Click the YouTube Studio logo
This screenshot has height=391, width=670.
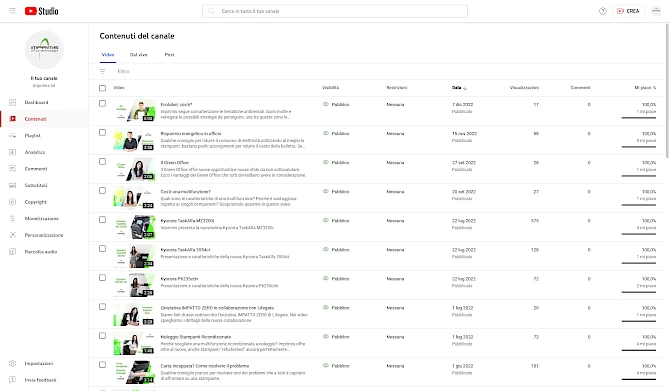[x=41, y=11]
